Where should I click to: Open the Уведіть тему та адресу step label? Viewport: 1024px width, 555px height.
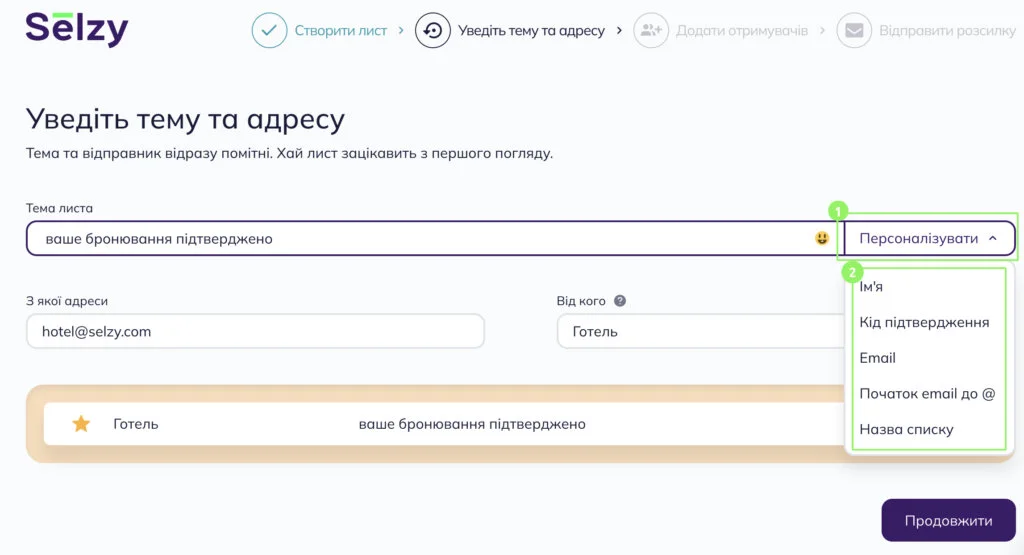[531, 31]
